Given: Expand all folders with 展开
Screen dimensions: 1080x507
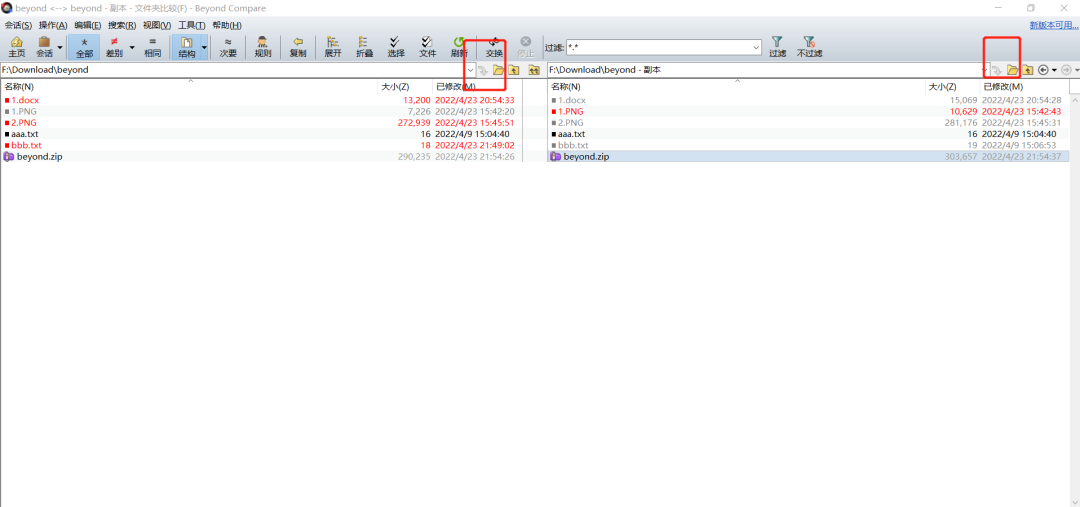Looking at the screenshot, I should pos(333,47).
